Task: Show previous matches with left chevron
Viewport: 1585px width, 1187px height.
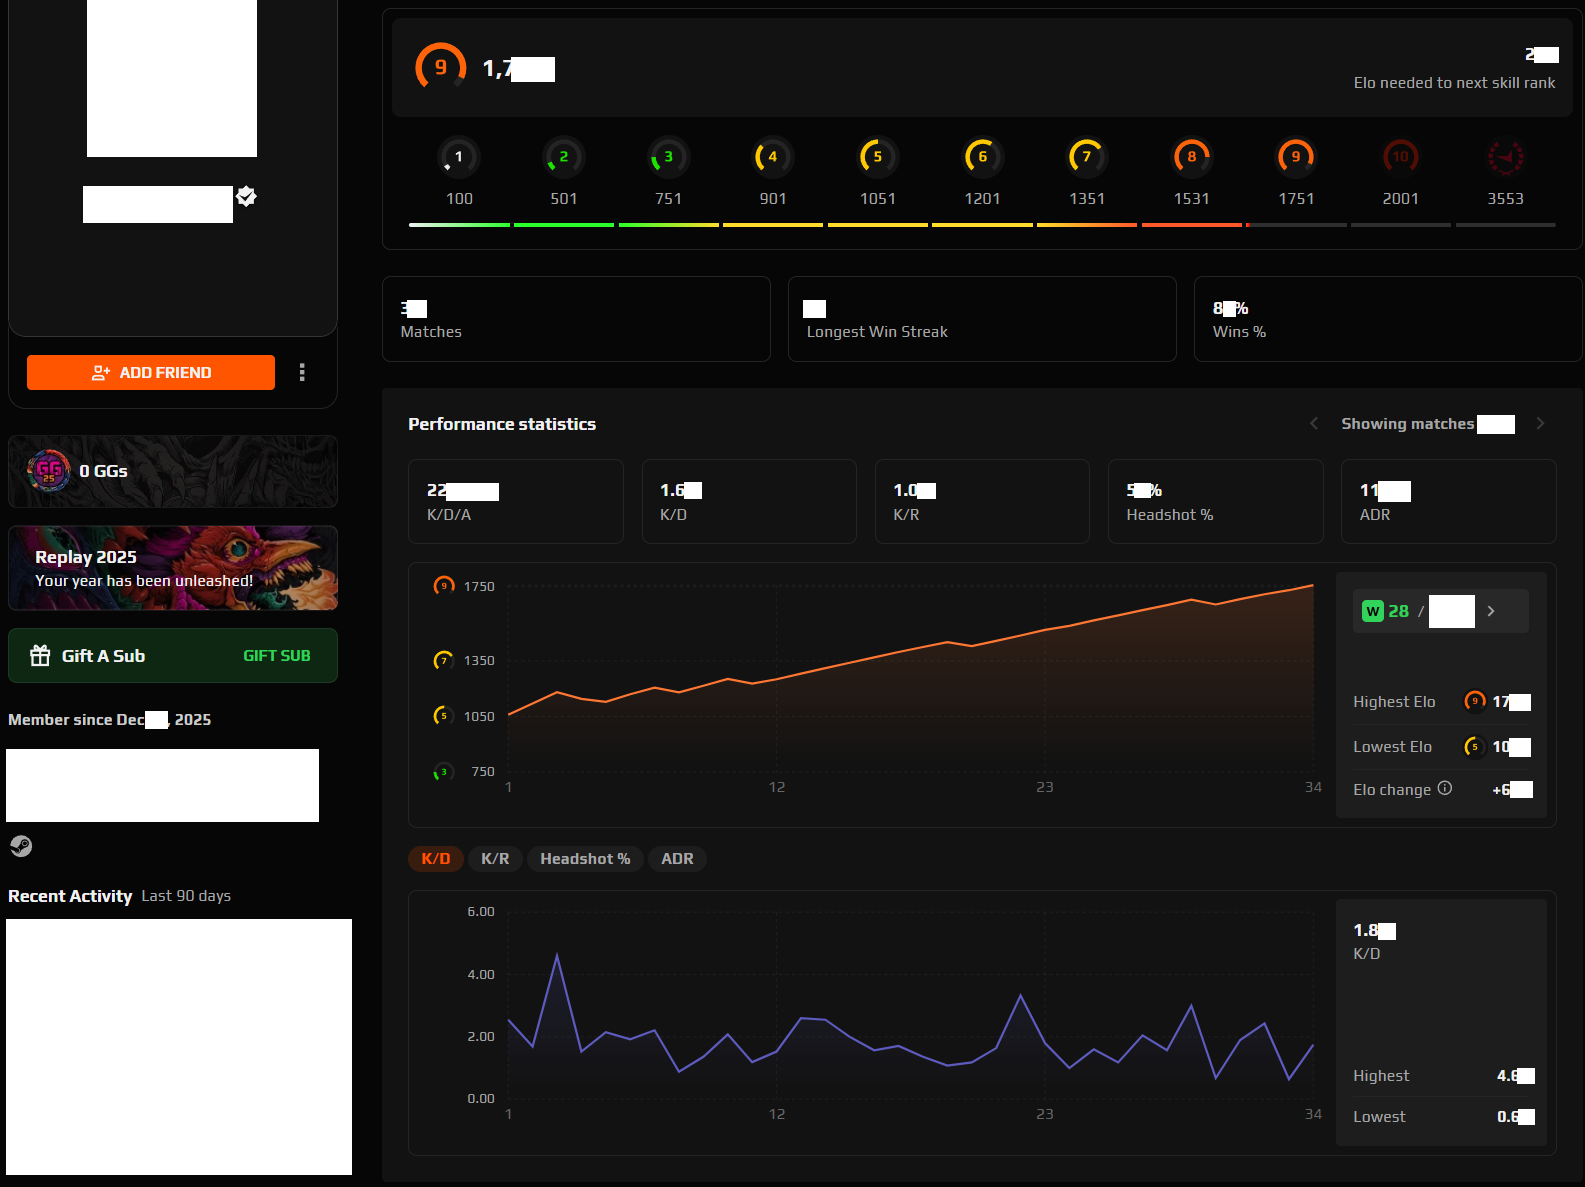Action: tap(1314, 424)
